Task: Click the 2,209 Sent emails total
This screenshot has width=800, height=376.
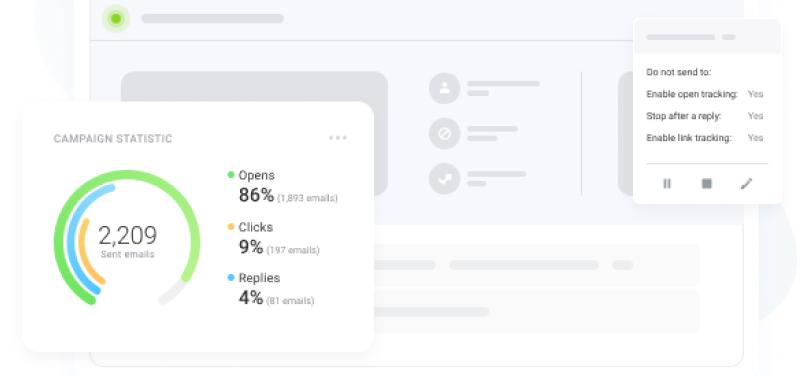Action: click(x=128, y=241)
